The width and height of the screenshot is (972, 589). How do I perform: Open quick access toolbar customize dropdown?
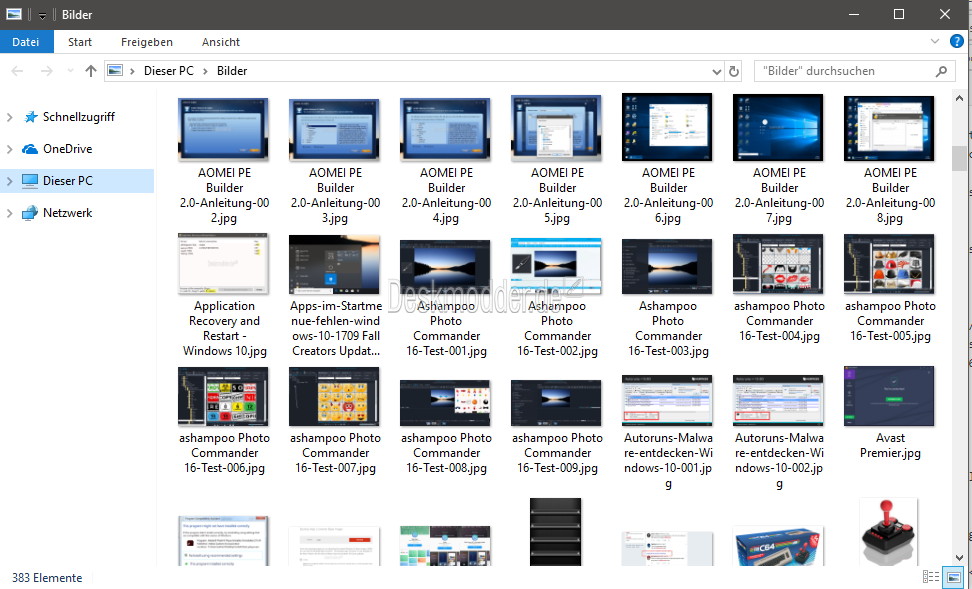click(42, 15)
